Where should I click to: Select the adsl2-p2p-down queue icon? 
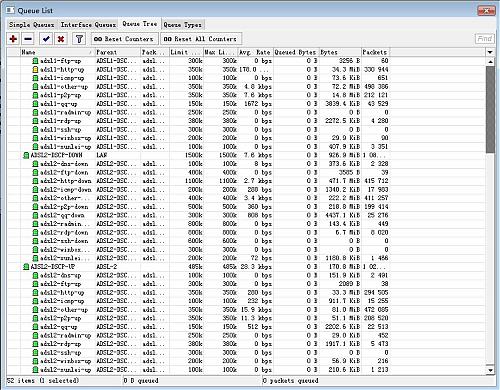coord(35,207)
